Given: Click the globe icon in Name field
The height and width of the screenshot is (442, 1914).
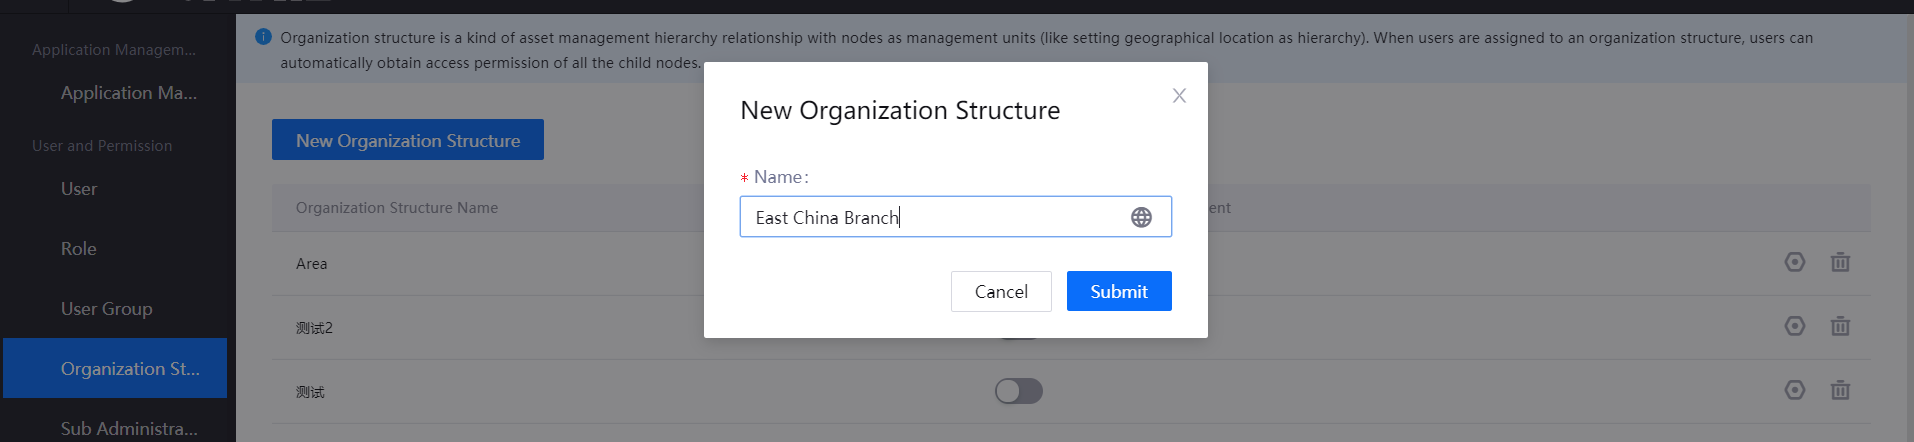Looking at the screenshot, I should coord(1141,217).
